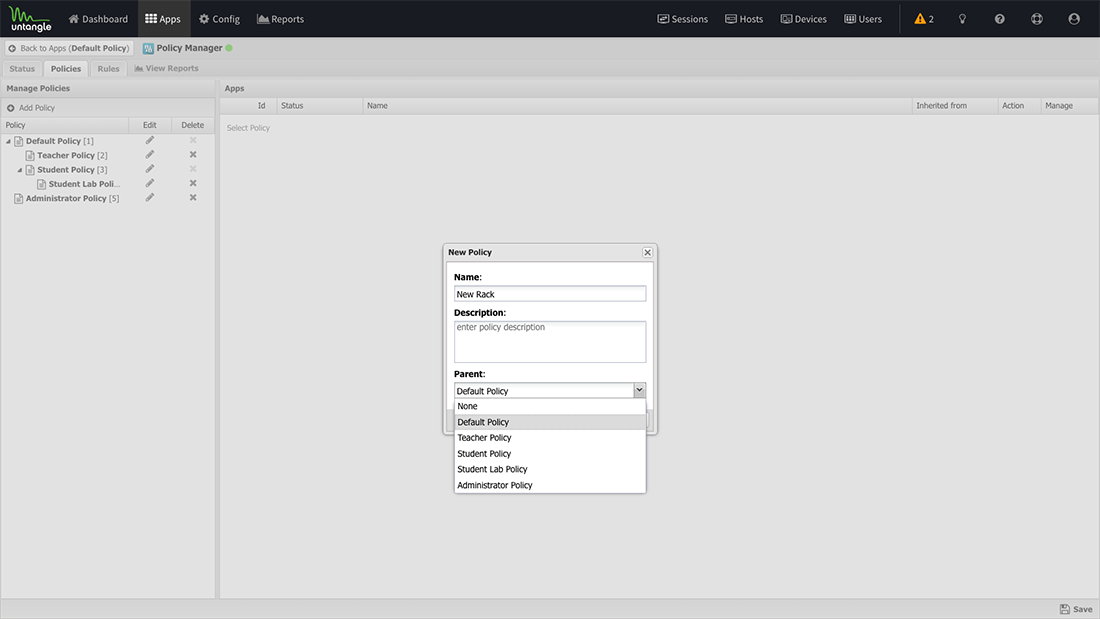Image resolution: width=1100 pixels, height=619 pixels.
Task: Select Teacher Policy [2] in the tree
Action: point(72,155)
